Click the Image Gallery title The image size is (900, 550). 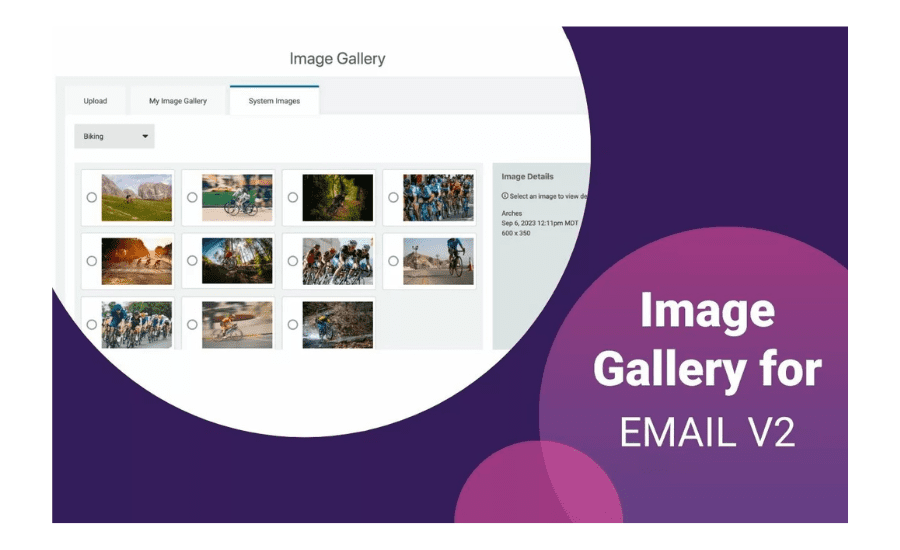coord(338,59)
